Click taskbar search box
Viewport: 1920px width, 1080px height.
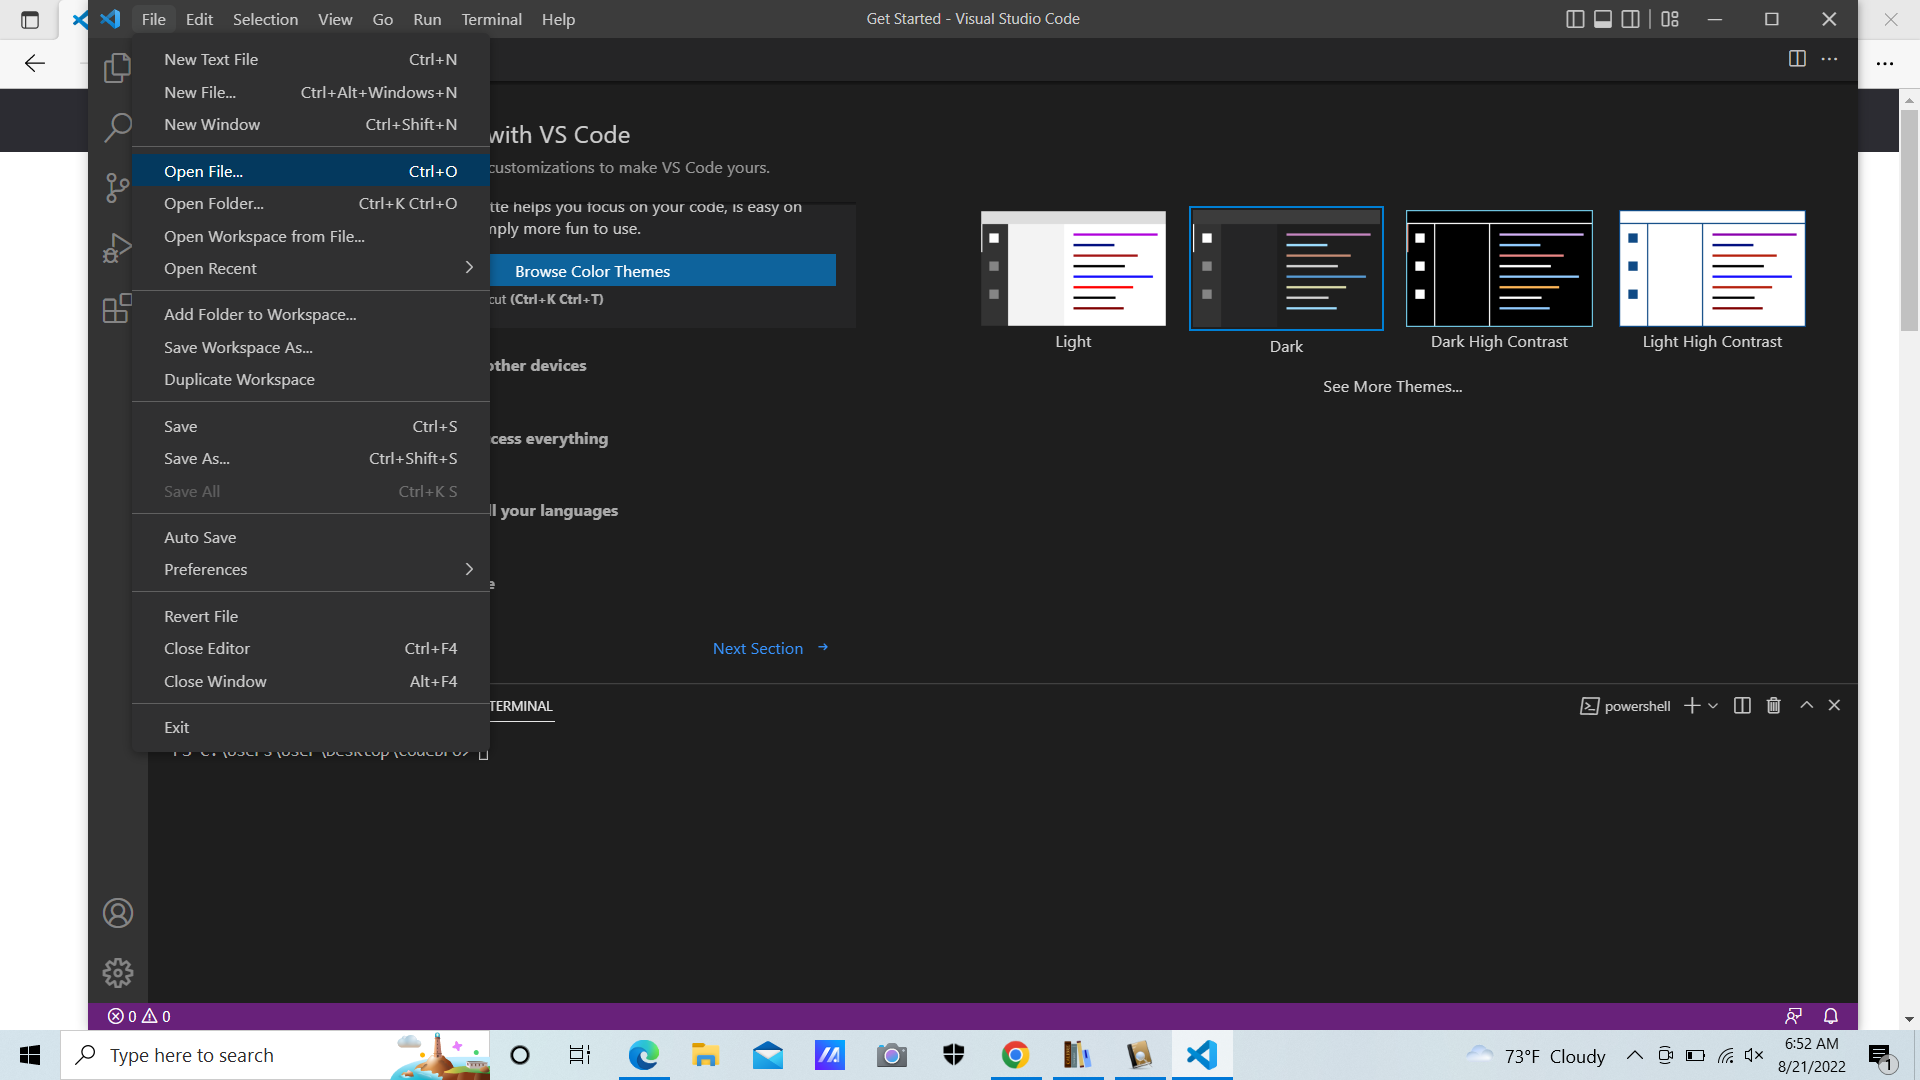point(275,1055)
